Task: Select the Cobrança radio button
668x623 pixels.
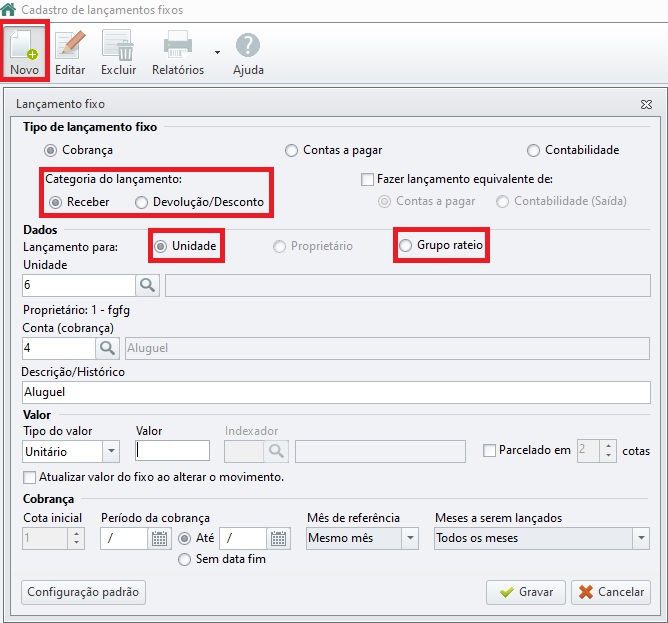Action: click(x=50, y=150)
